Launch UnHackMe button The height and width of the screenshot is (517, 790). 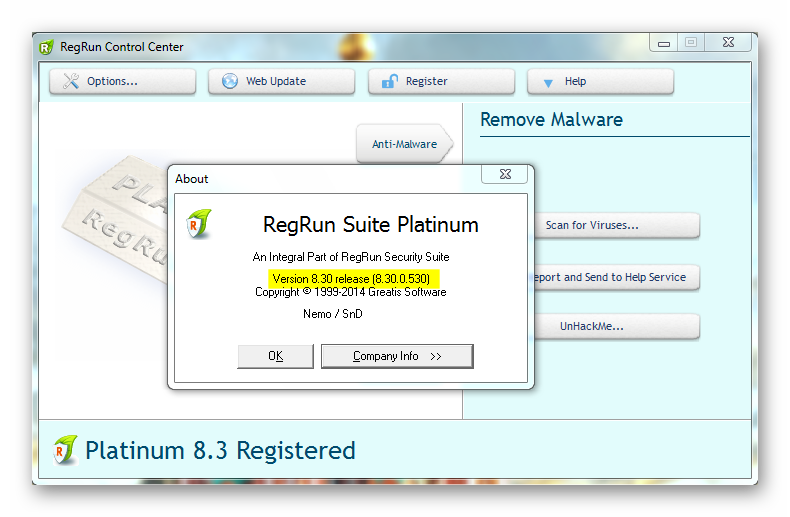(617, 327)
